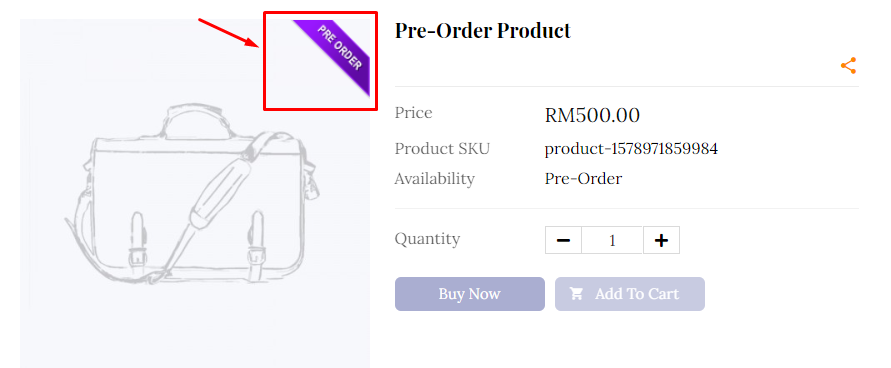Click the Price label
The height and width of the screenshot is (368, 891).
coord(413,112)
